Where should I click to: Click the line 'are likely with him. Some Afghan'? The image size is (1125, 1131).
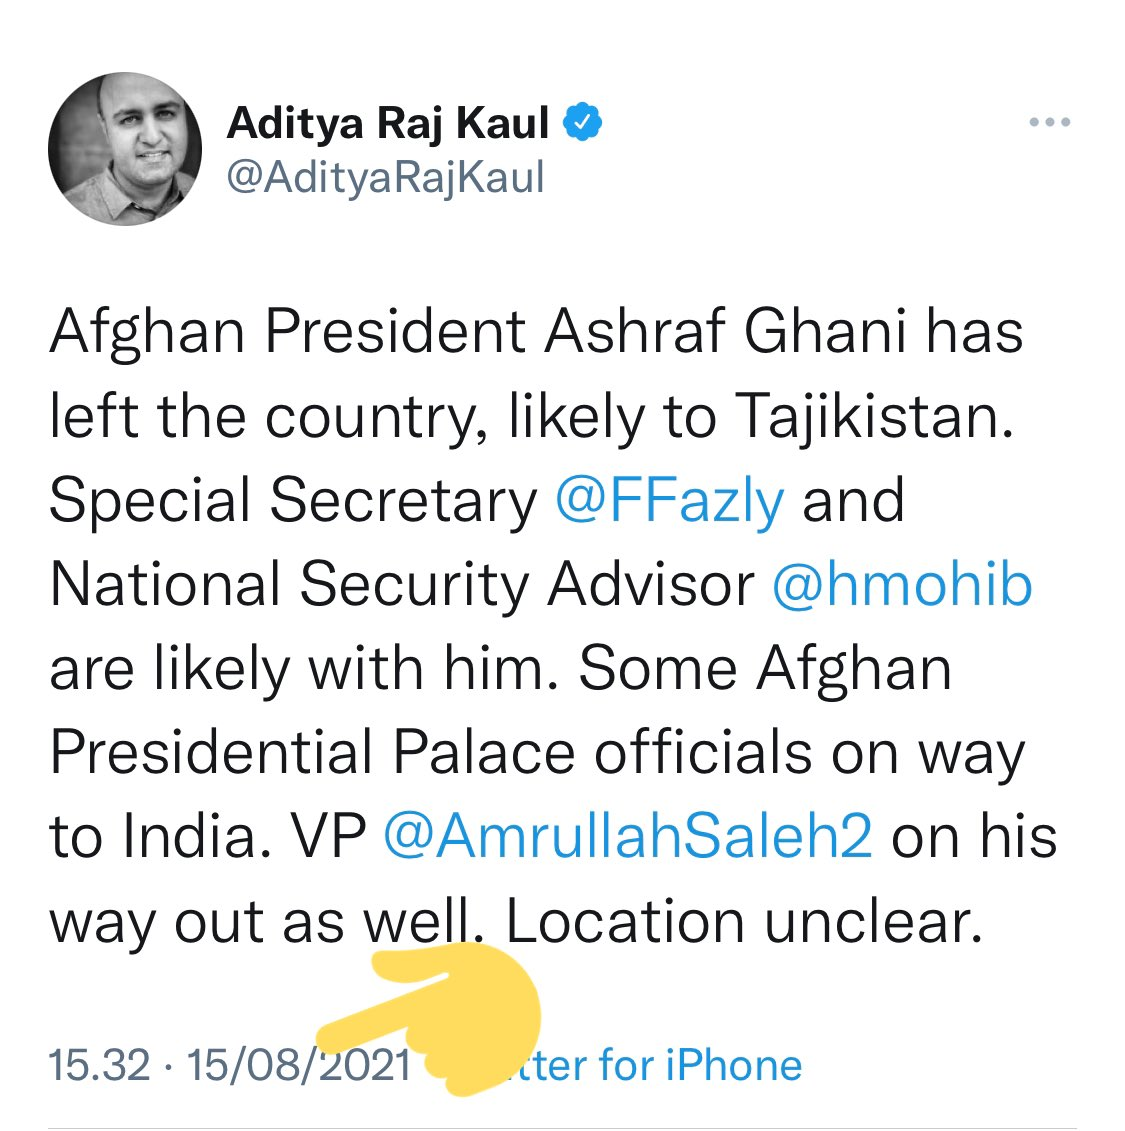(500, 669)
